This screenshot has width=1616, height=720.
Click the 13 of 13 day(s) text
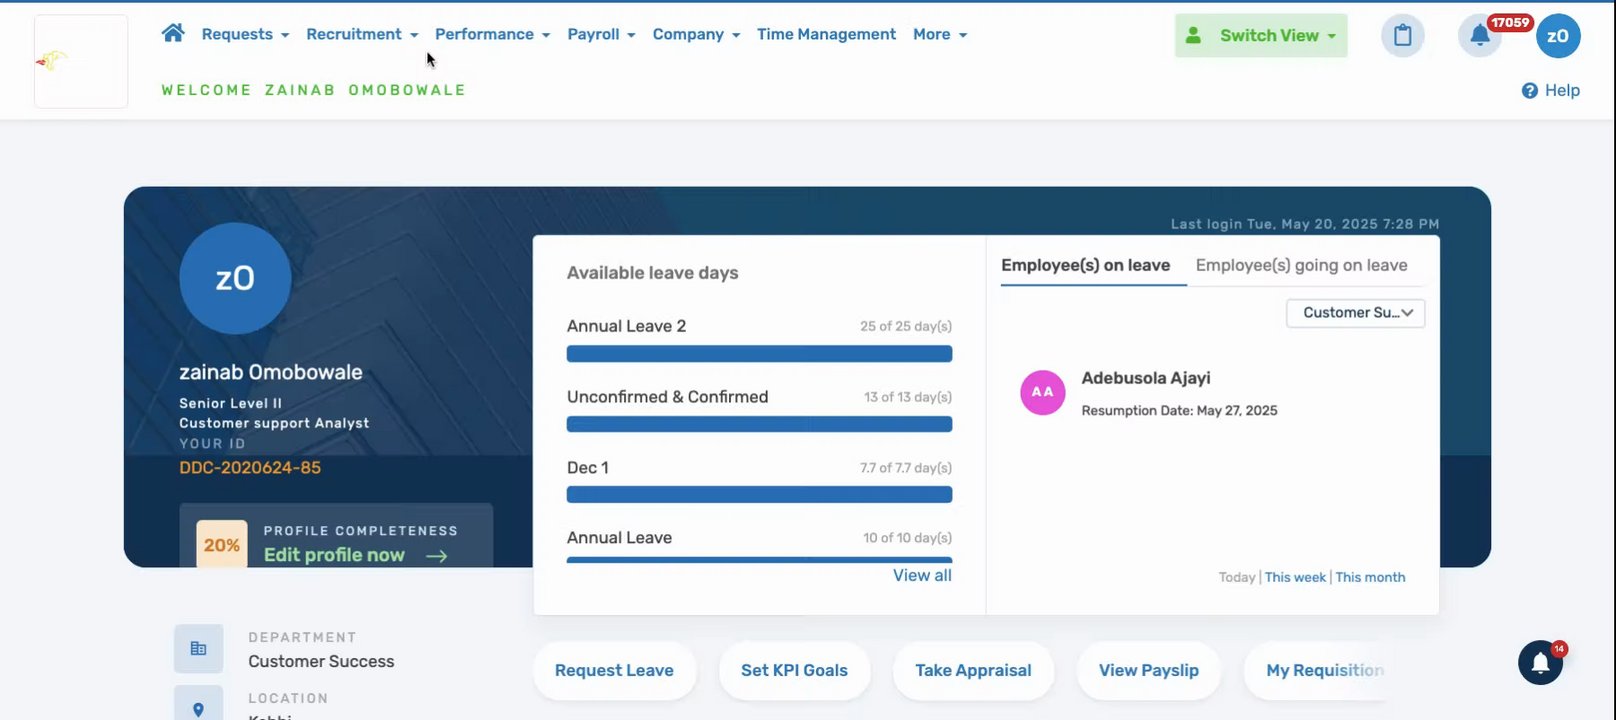point(908,397)
